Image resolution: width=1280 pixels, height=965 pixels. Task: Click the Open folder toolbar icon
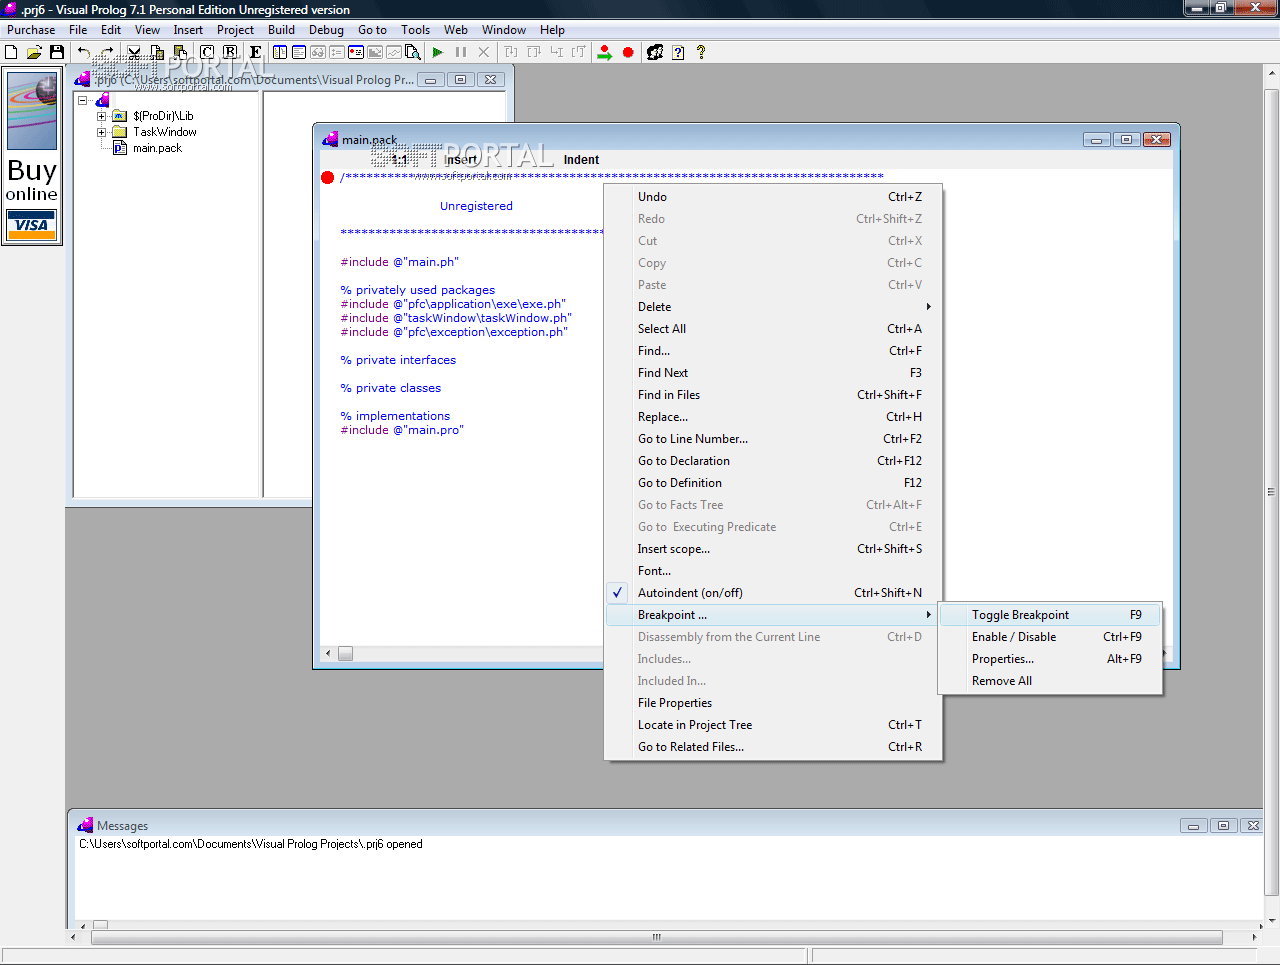click(34, 52)
